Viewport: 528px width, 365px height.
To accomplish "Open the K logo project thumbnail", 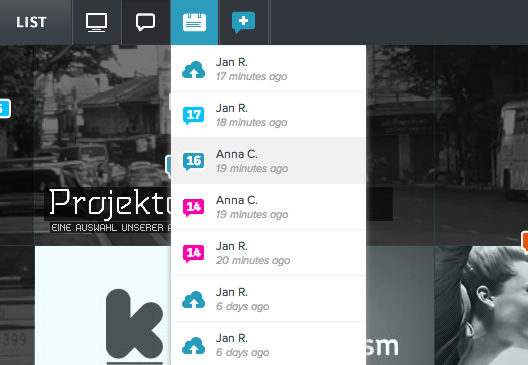I will click(103, 305).
